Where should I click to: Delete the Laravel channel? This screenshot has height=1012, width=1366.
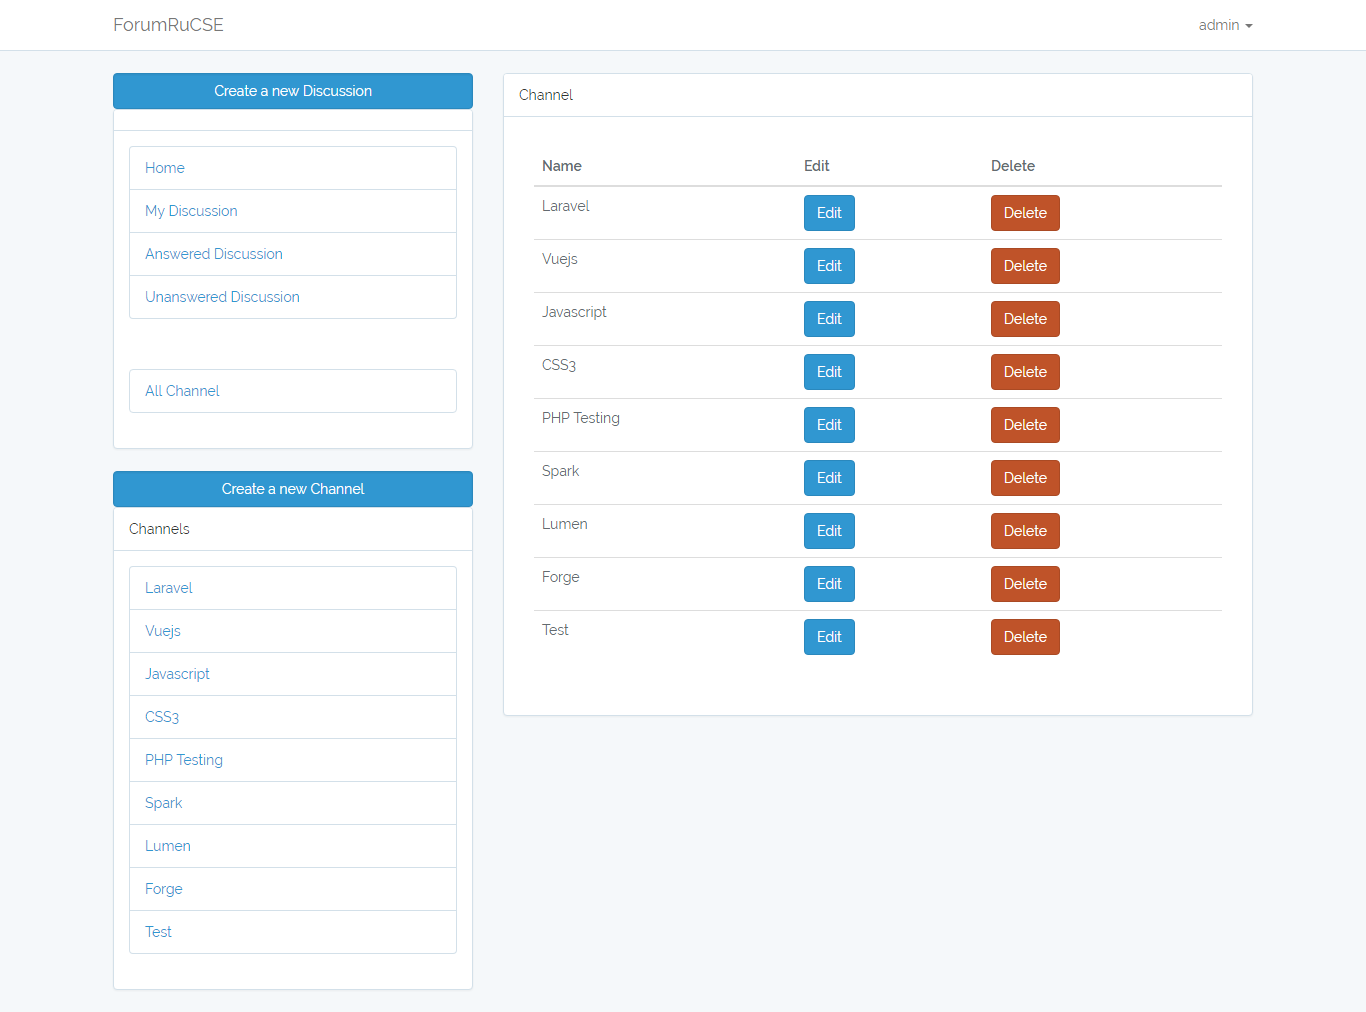pos(1025,213)
